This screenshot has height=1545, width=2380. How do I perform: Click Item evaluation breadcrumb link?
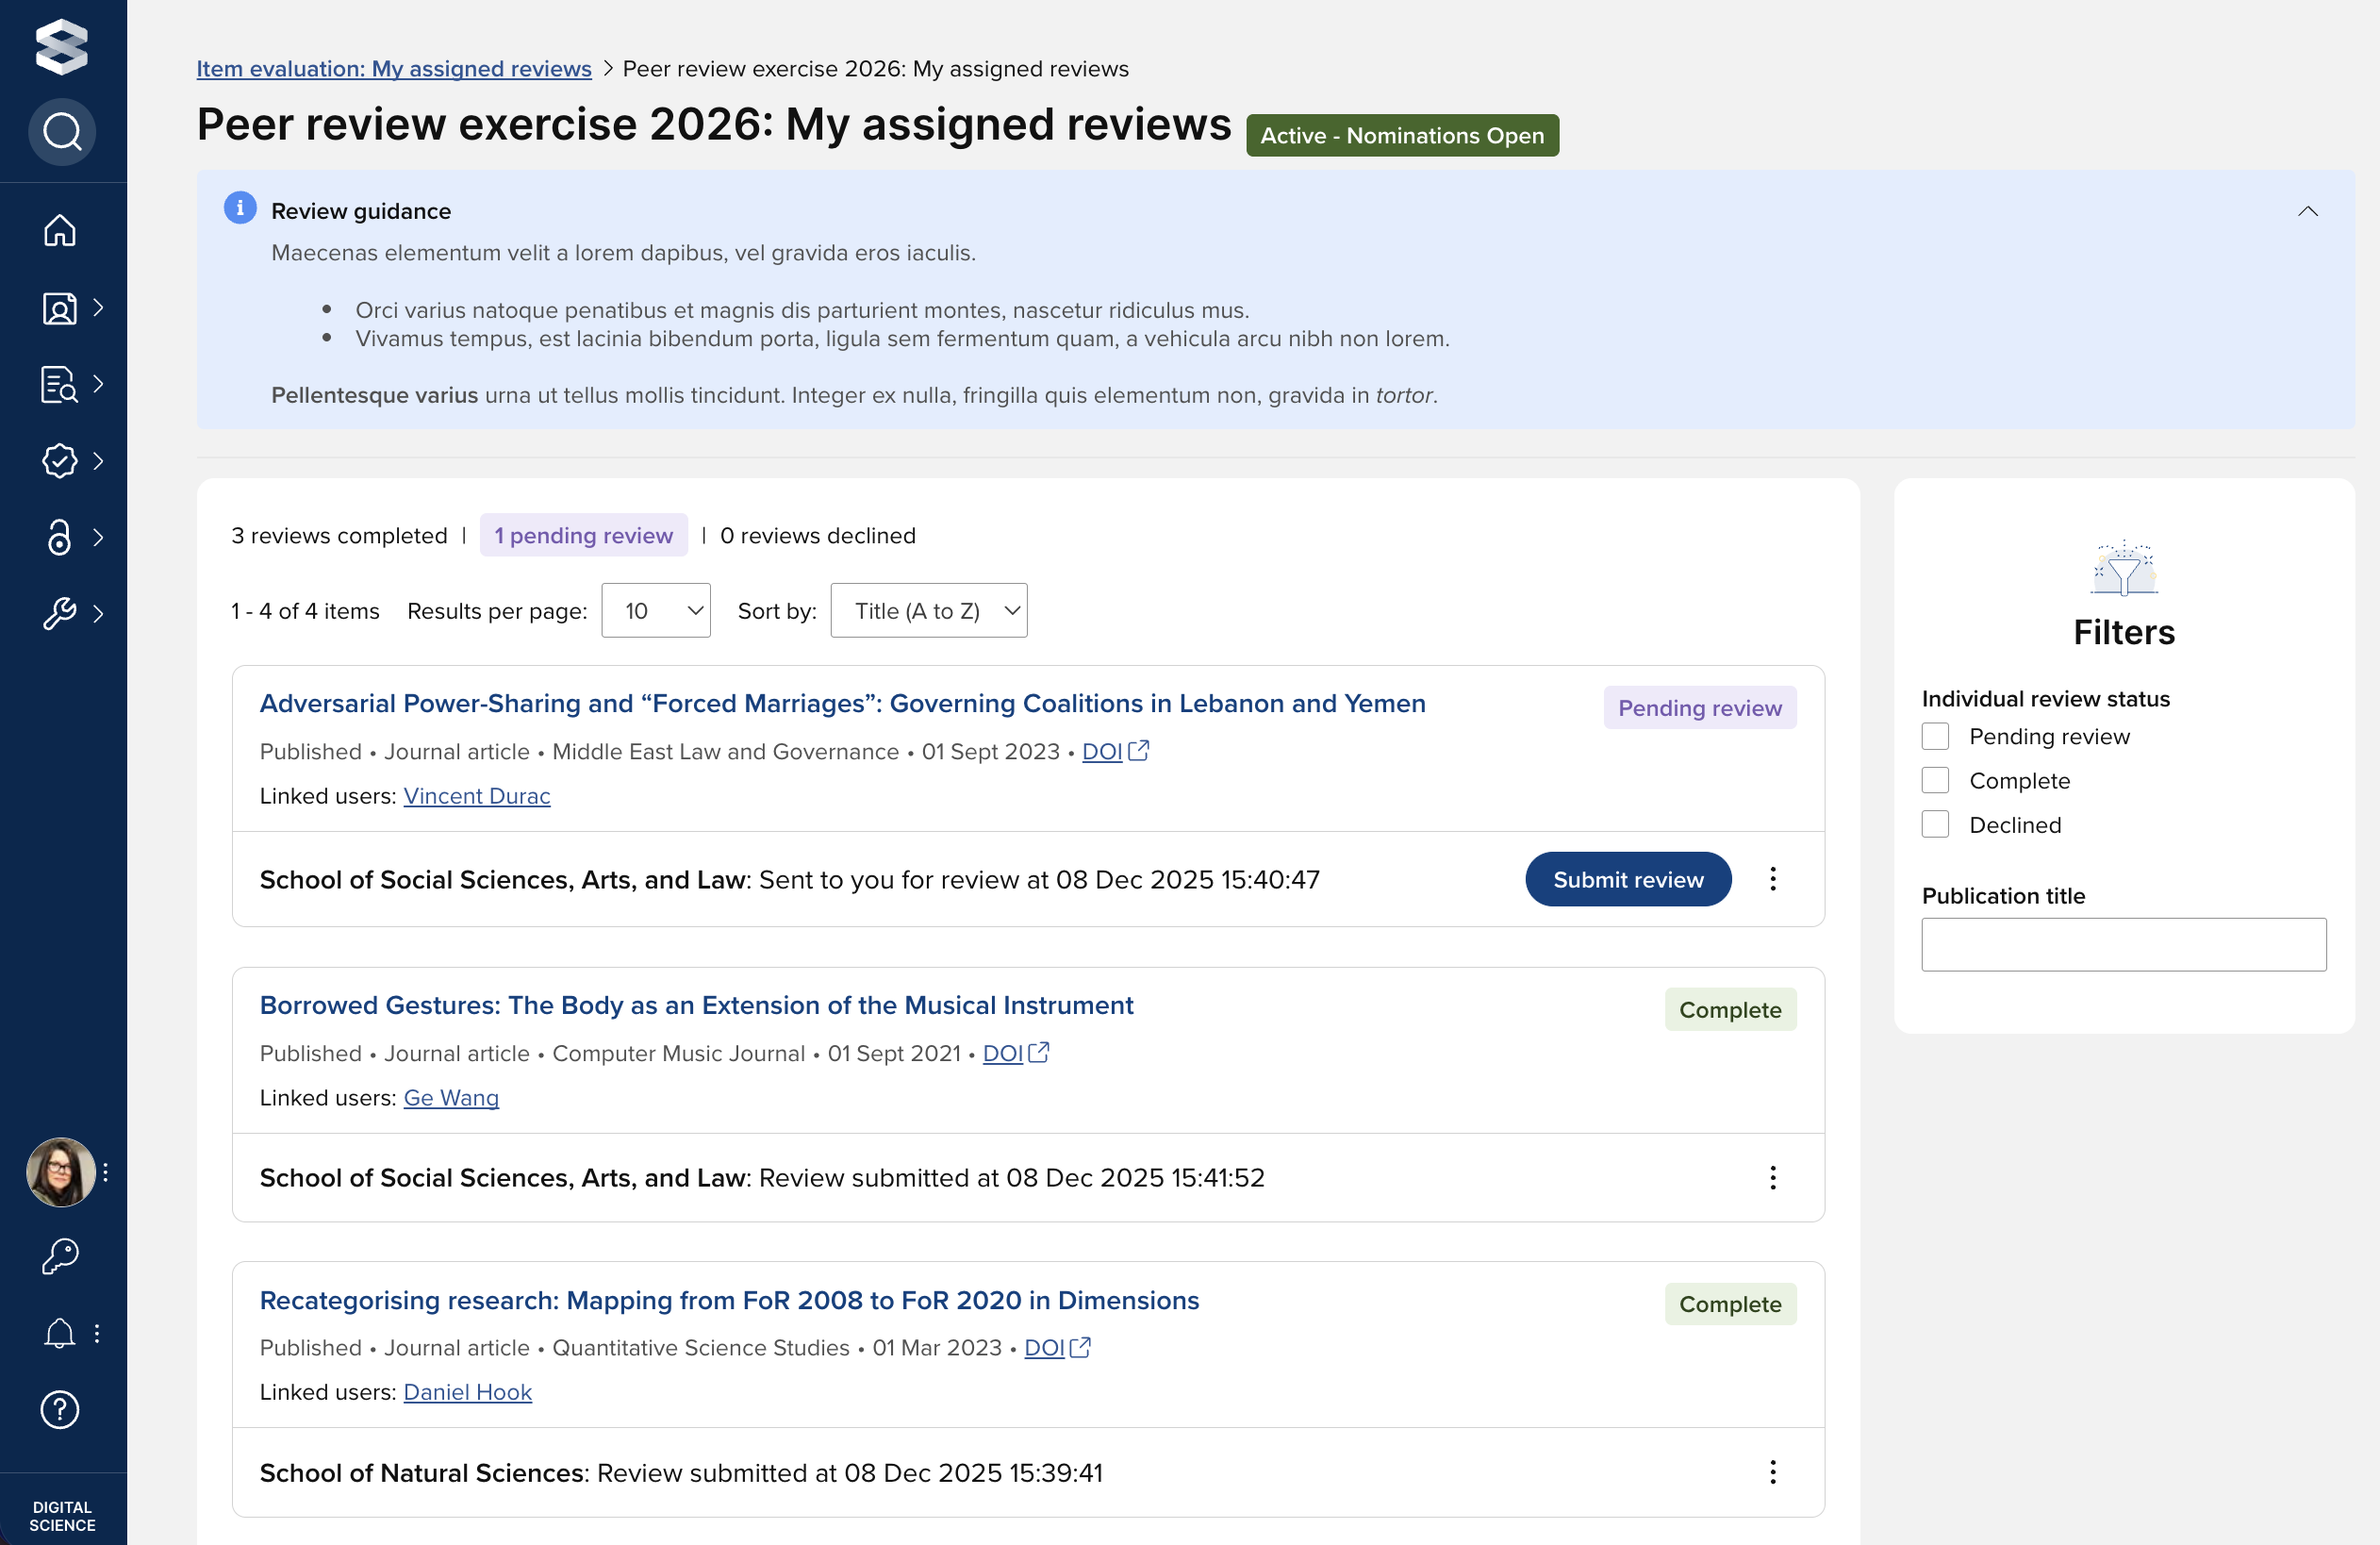pos(394,68)
